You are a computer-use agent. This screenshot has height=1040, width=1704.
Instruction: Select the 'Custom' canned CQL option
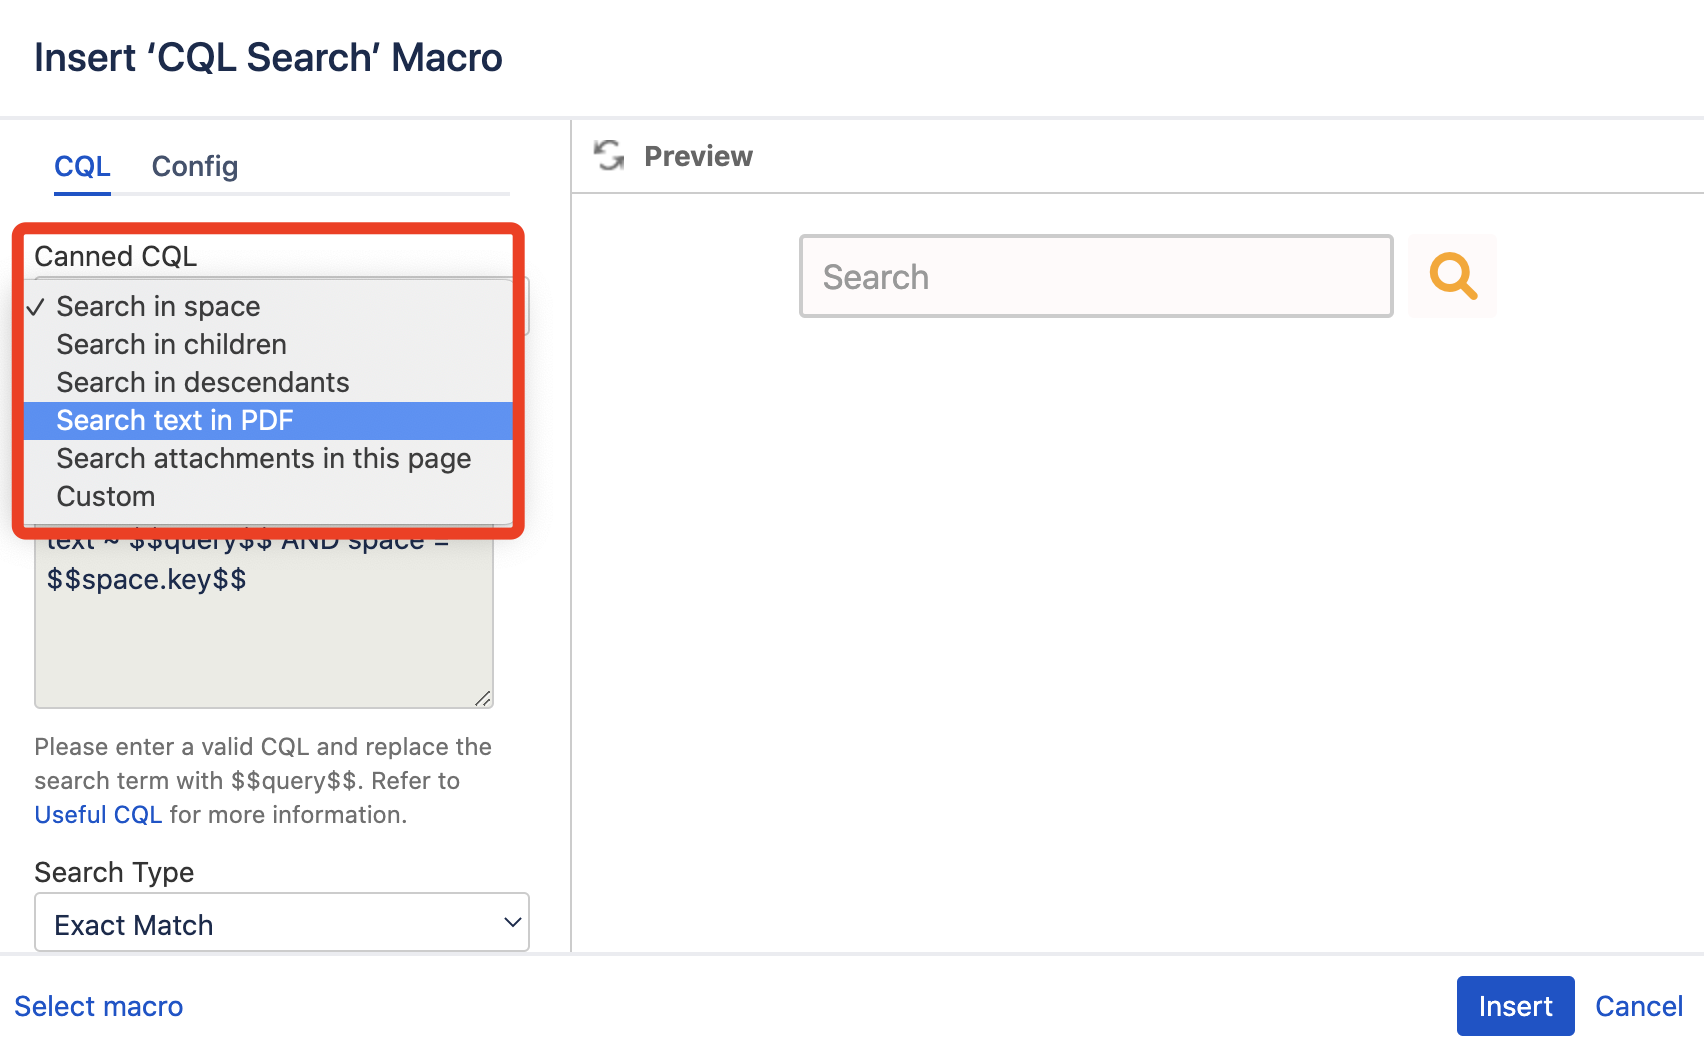(x=105, y=496)
